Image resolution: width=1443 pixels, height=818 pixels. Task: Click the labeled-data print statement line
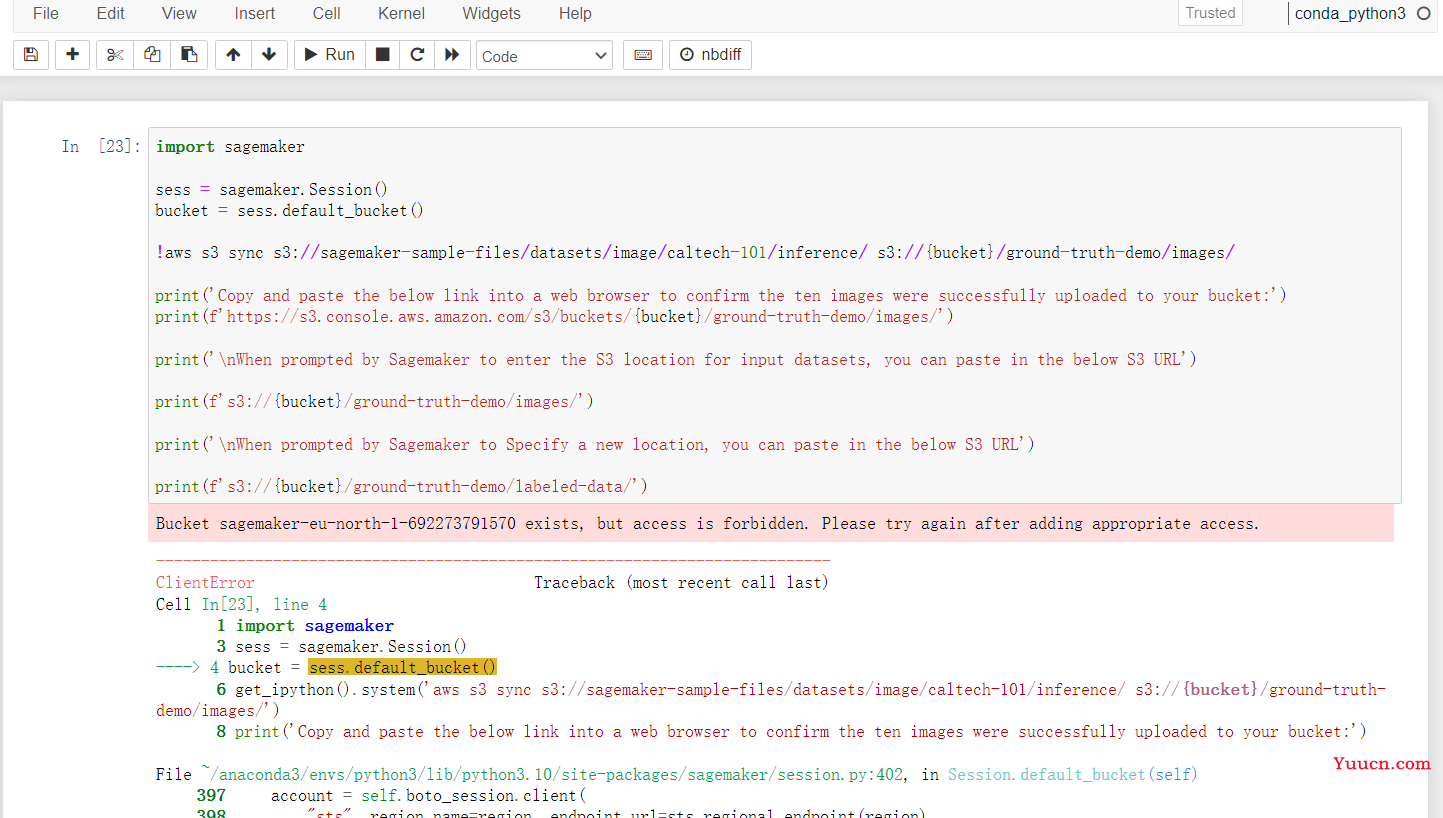tap(401, 487)
